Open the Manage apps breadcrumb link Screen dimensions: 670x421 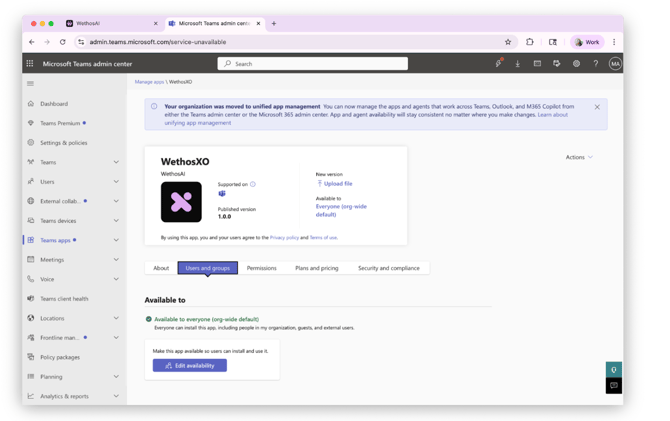149,82
